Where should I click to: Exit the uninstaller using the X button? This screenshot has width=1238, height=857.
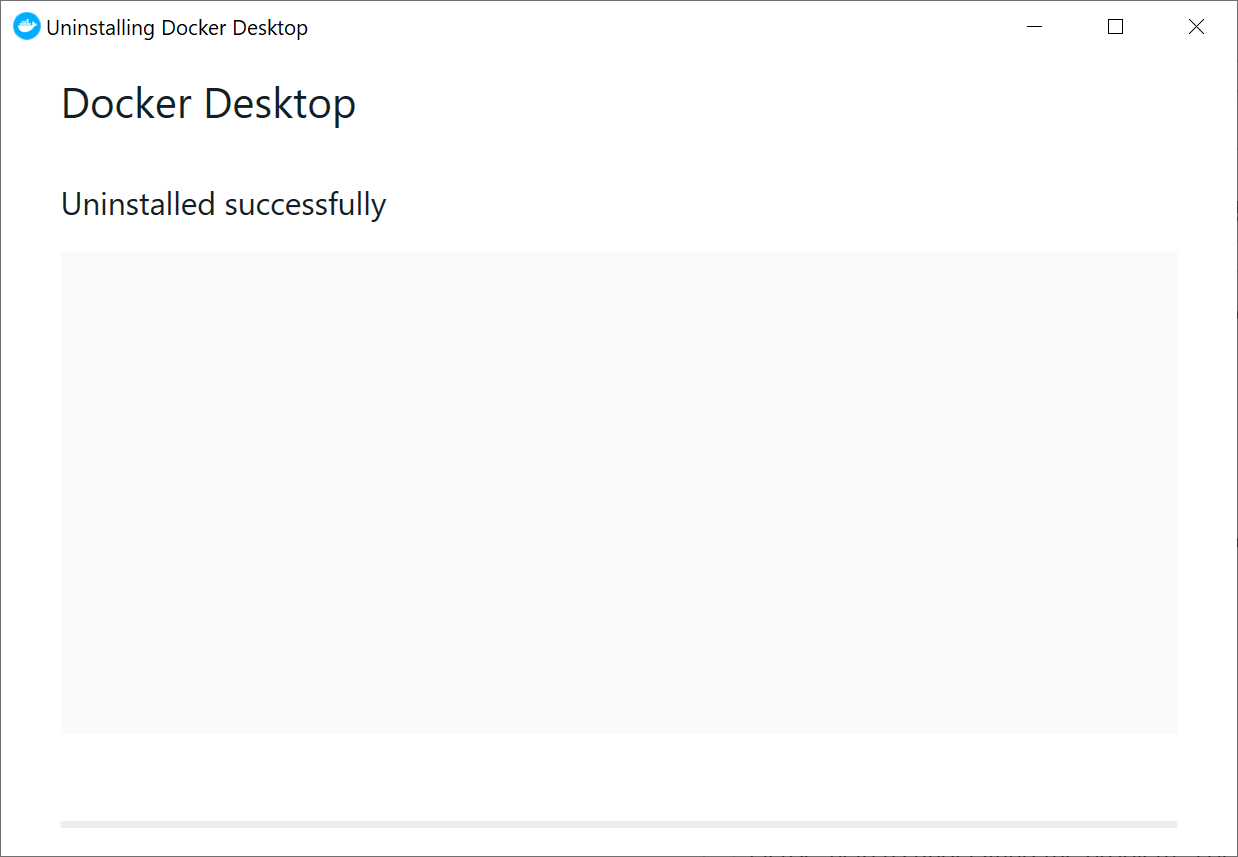coord(1196,27)
